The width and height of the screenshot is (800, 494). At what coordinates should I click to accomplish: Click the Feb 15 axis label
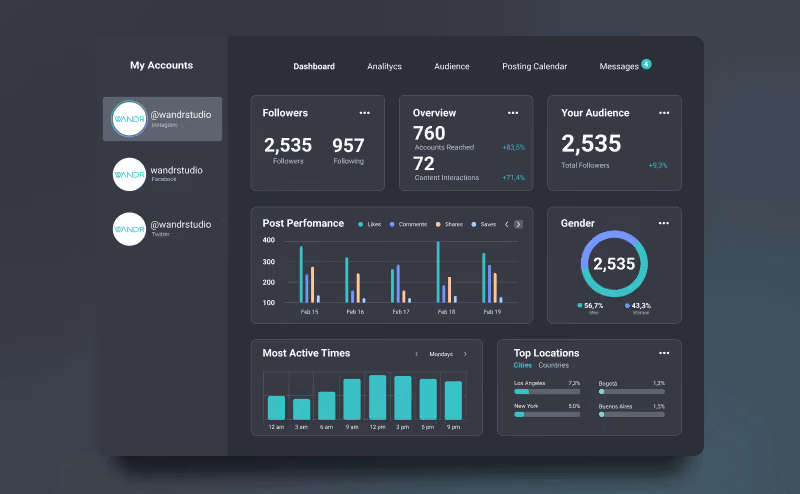(x=309, y=311)
